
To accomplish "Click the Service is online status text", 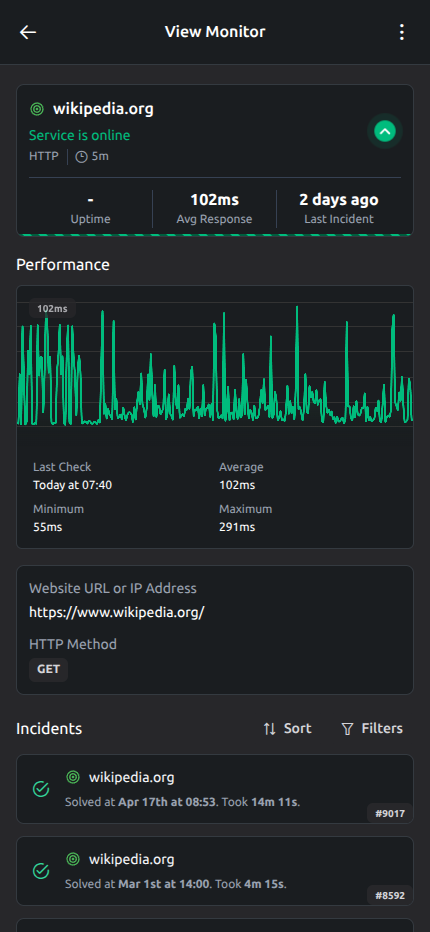I will 80,136.
